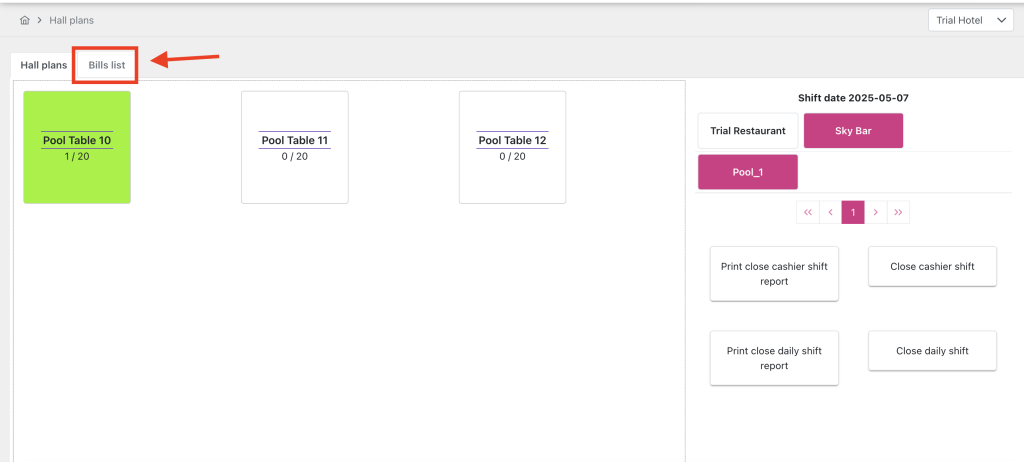Go to first page of pagination
Image resolution: width=1024 pixels, height=462 pixels.
808,212
